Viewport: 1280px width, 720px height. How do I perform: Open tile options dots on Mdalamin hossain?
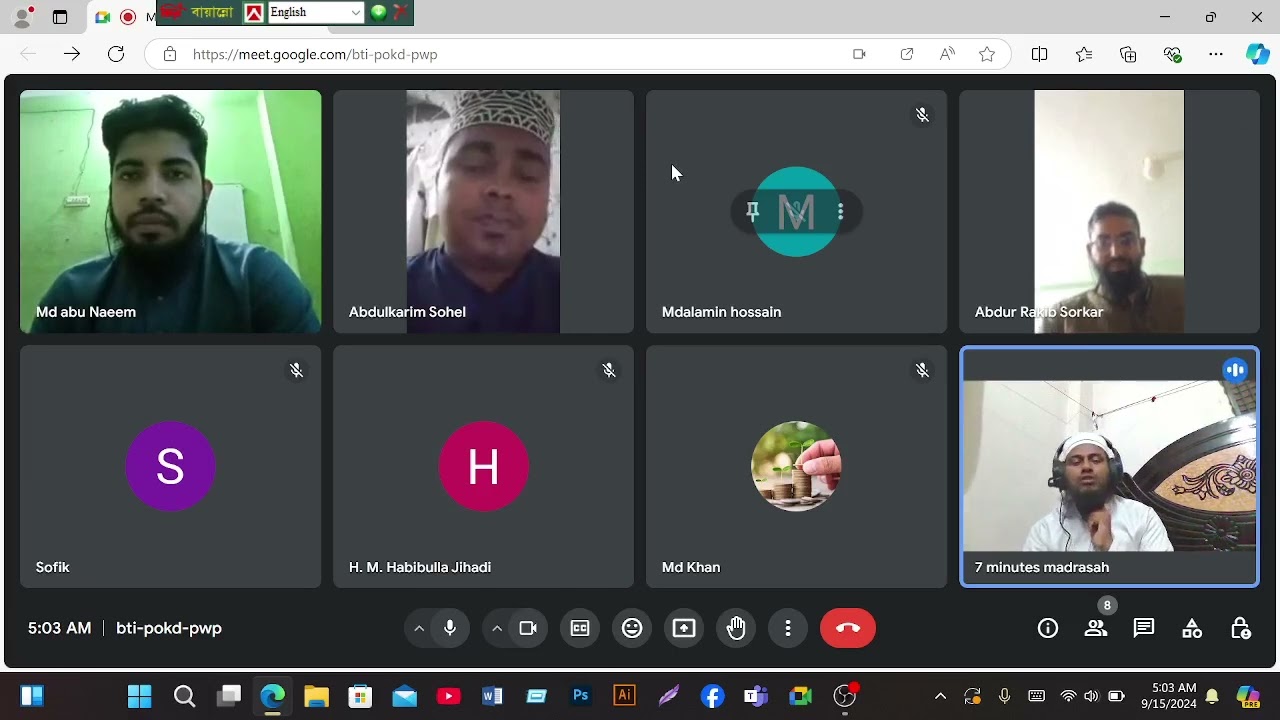840,211
